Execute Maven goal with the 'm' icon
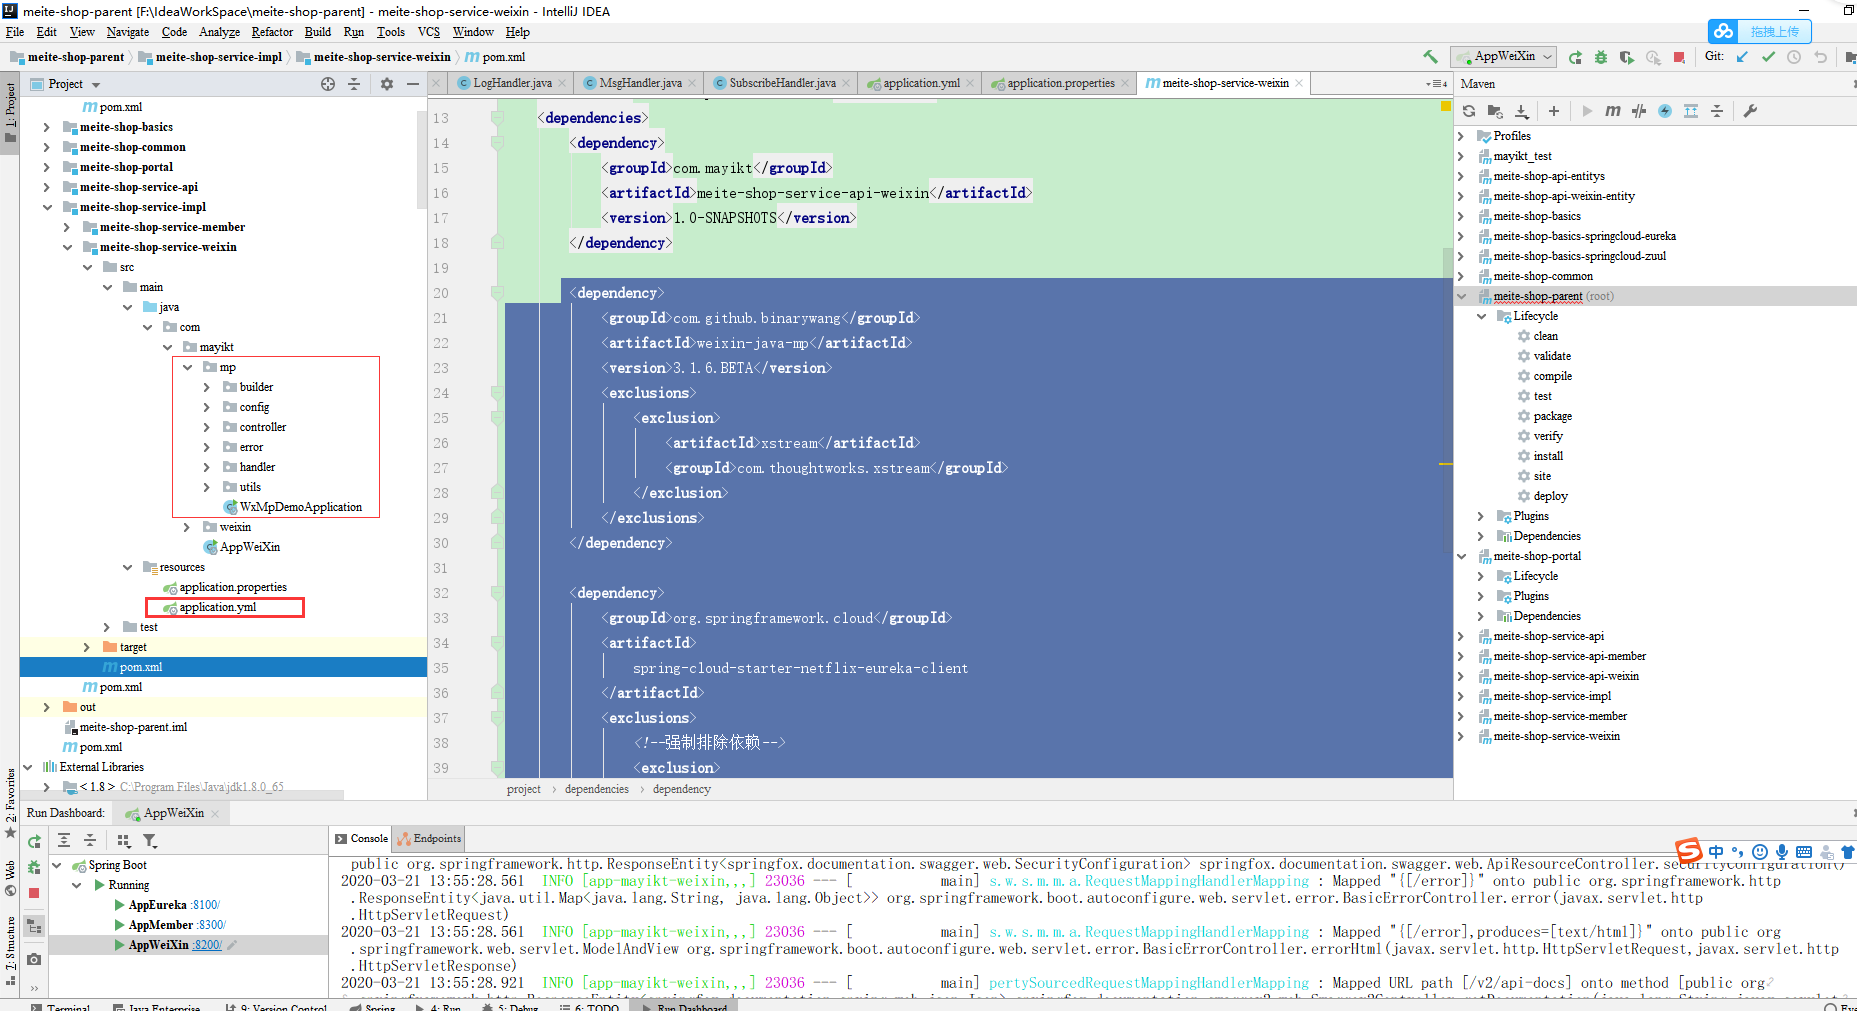The image size is (1857, 1011). pyautogui.click(x=1613, y=111)
